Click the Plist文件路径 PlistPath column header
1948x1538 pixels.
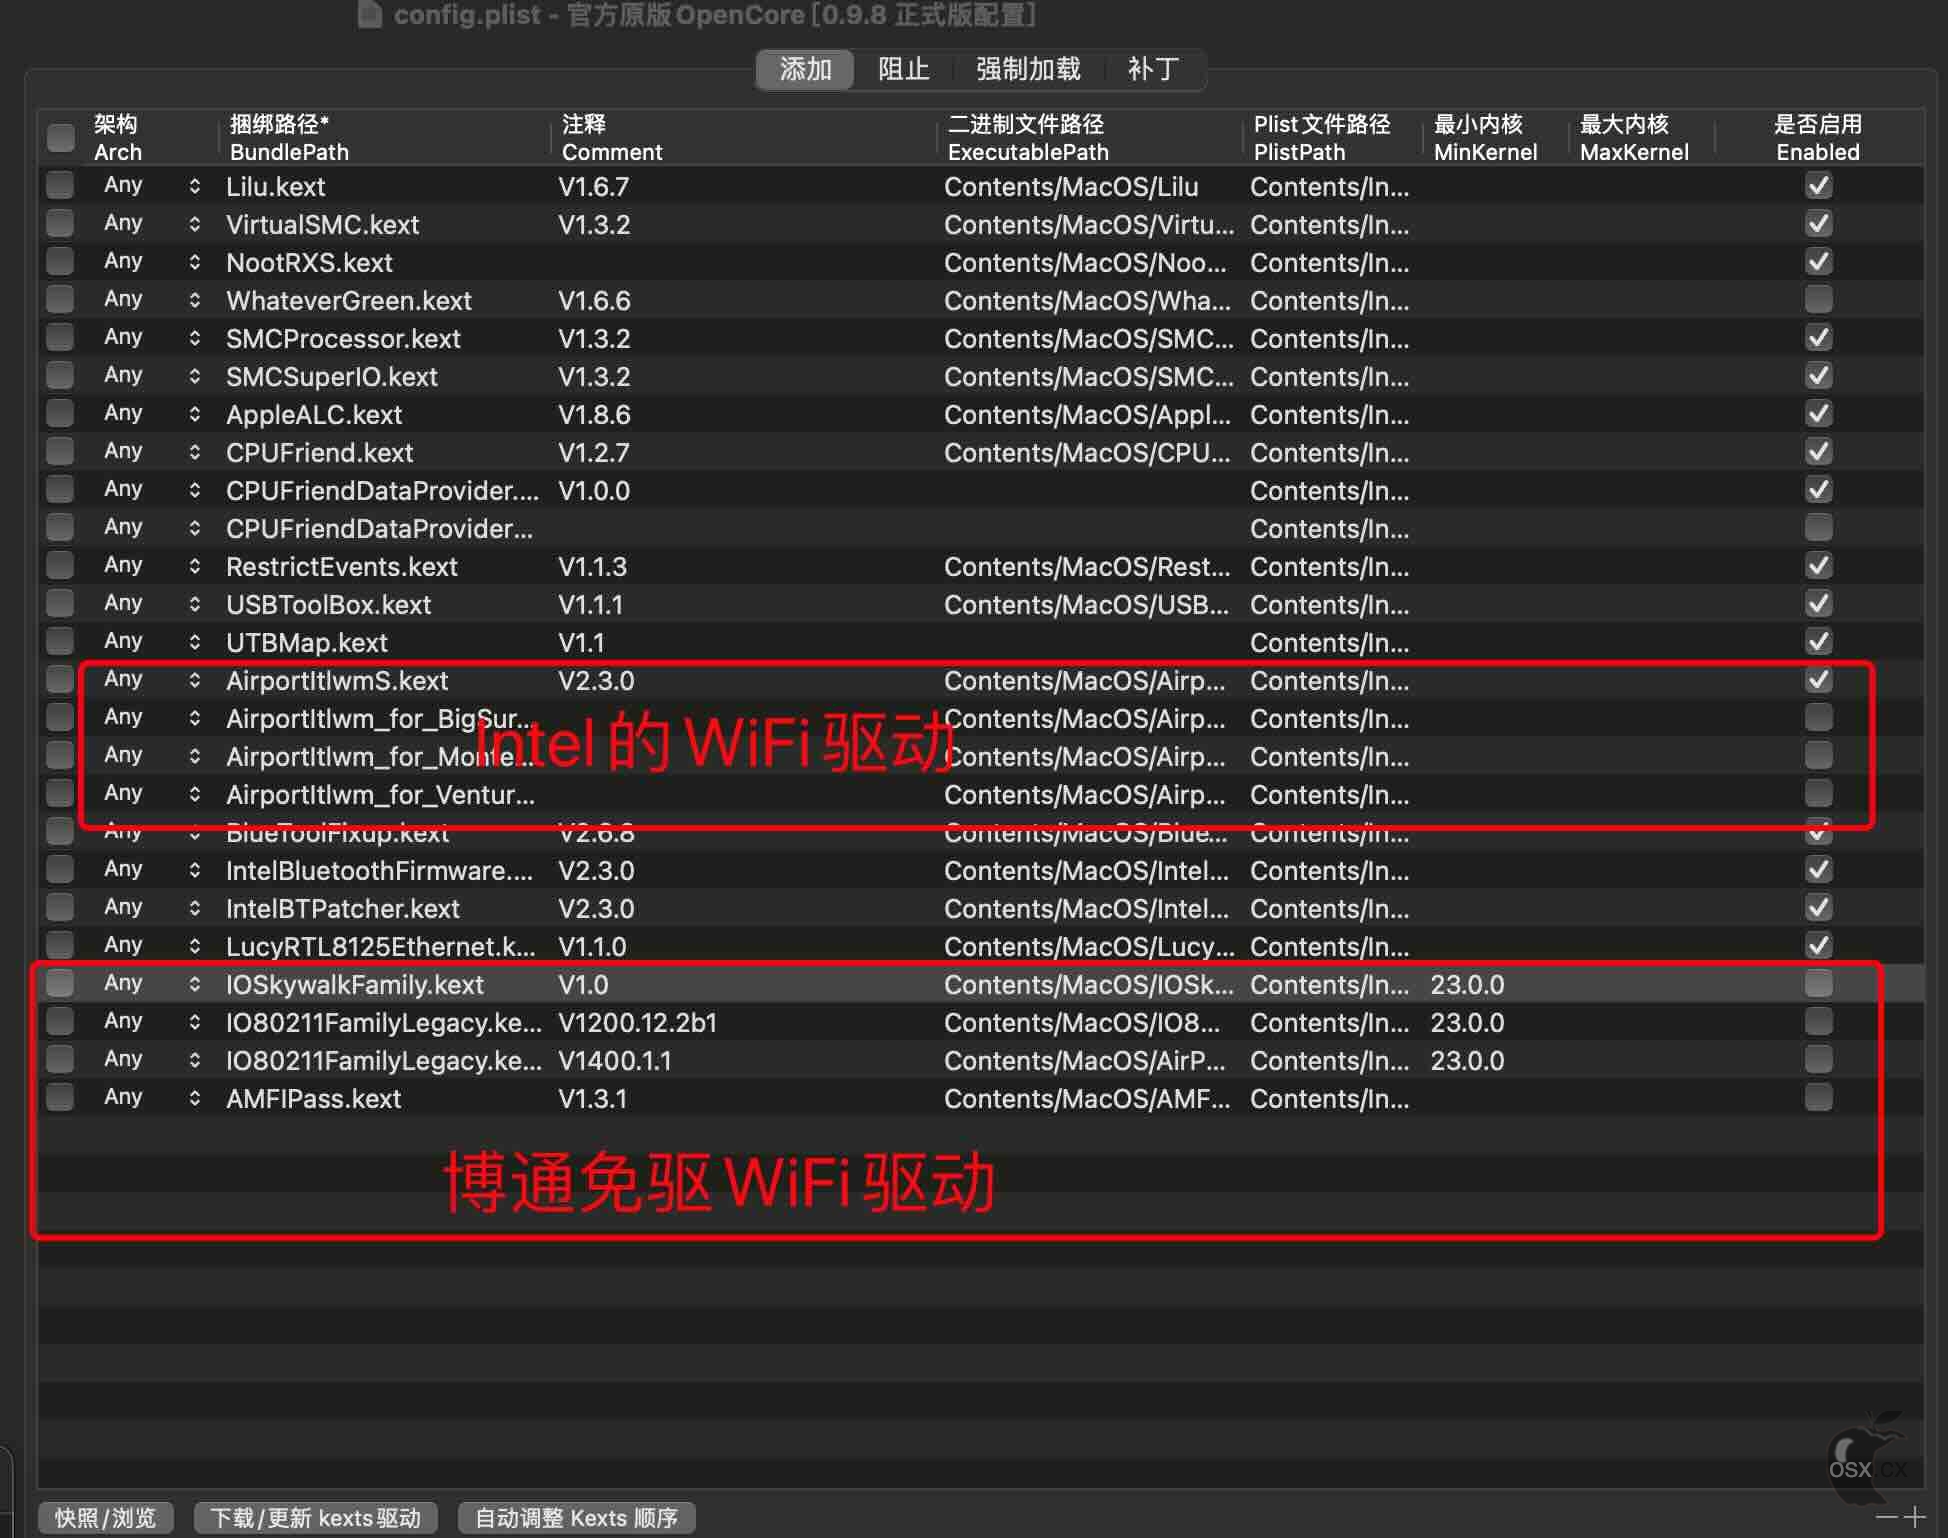pyautogui.click(x=1332, y=138)
